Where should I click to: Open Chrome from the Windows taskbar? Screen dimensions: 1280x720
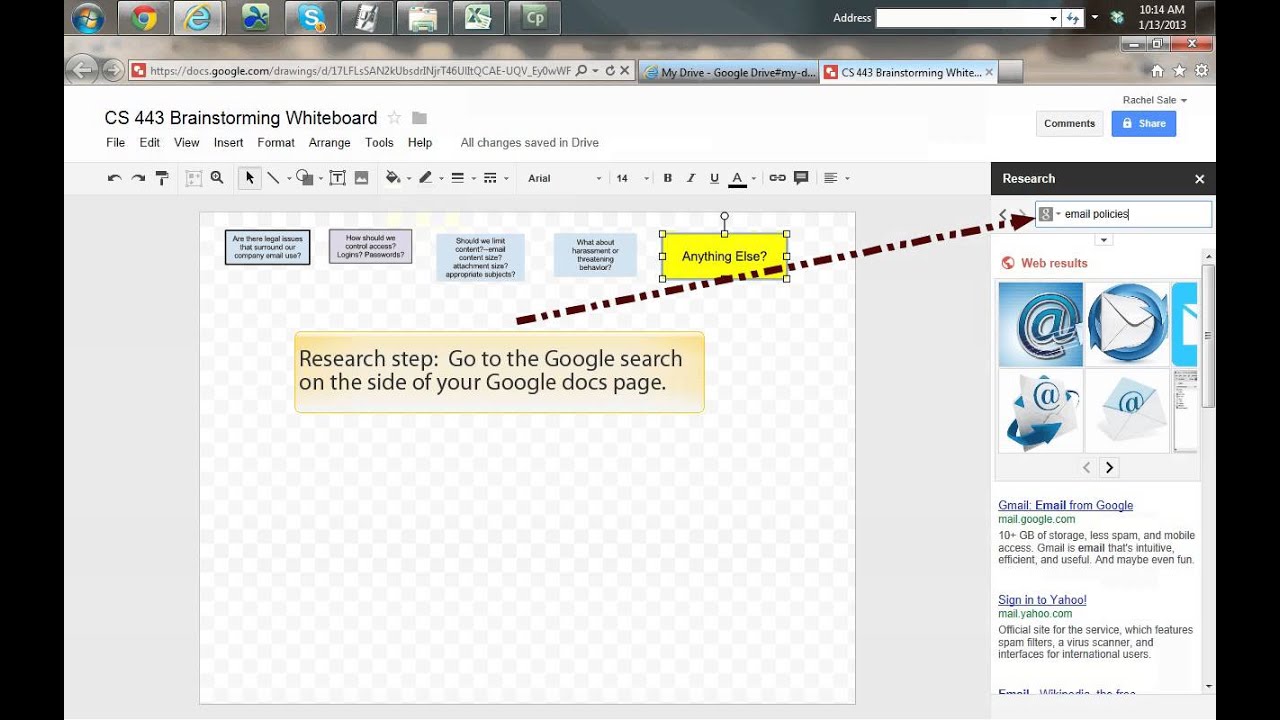click(x=144, y=18)
